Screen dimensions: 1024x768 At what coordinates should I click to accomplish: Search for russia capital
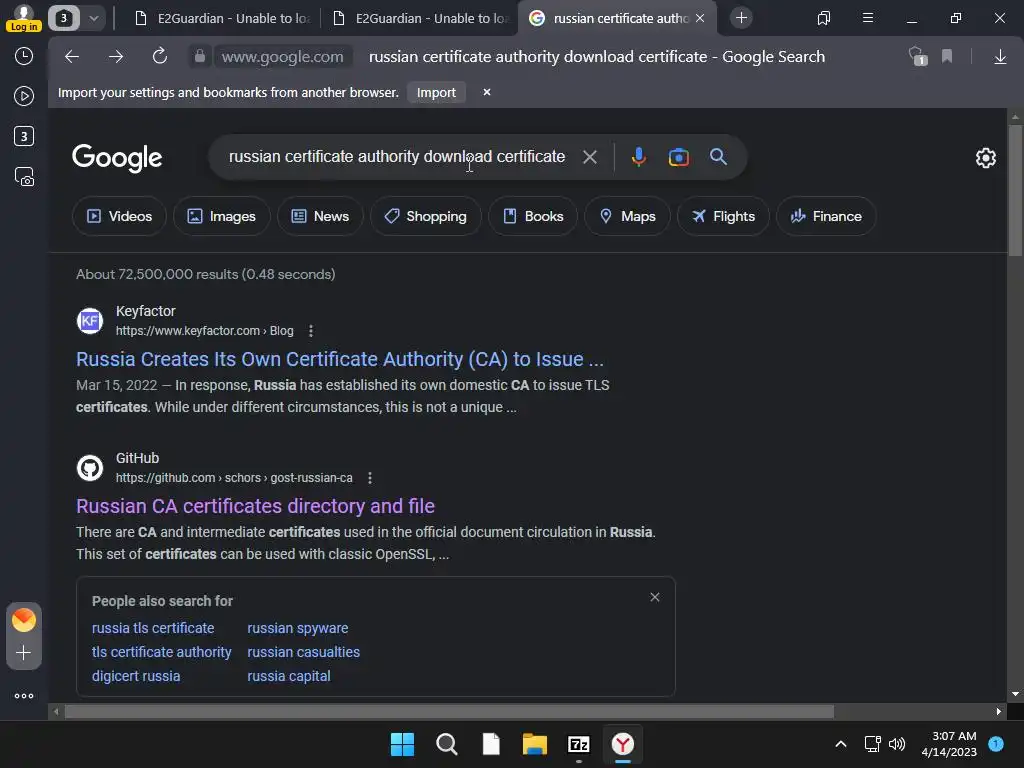point(289,677)
